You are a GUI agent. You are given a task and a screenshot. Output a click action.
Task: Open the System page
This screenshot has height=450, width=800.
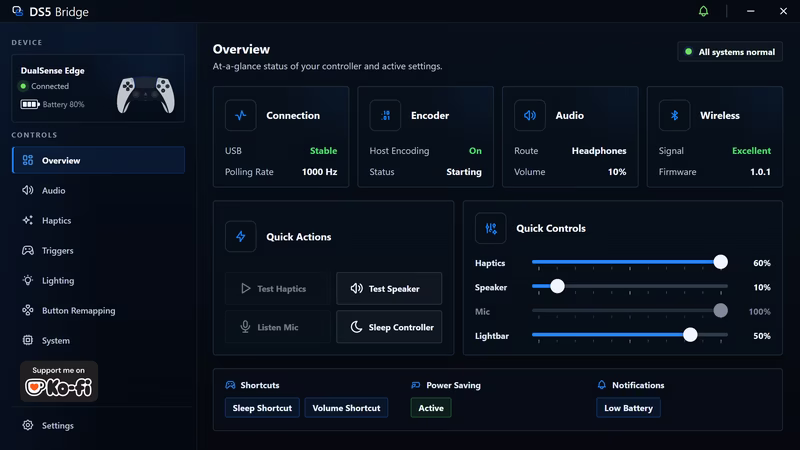point(98,340)
